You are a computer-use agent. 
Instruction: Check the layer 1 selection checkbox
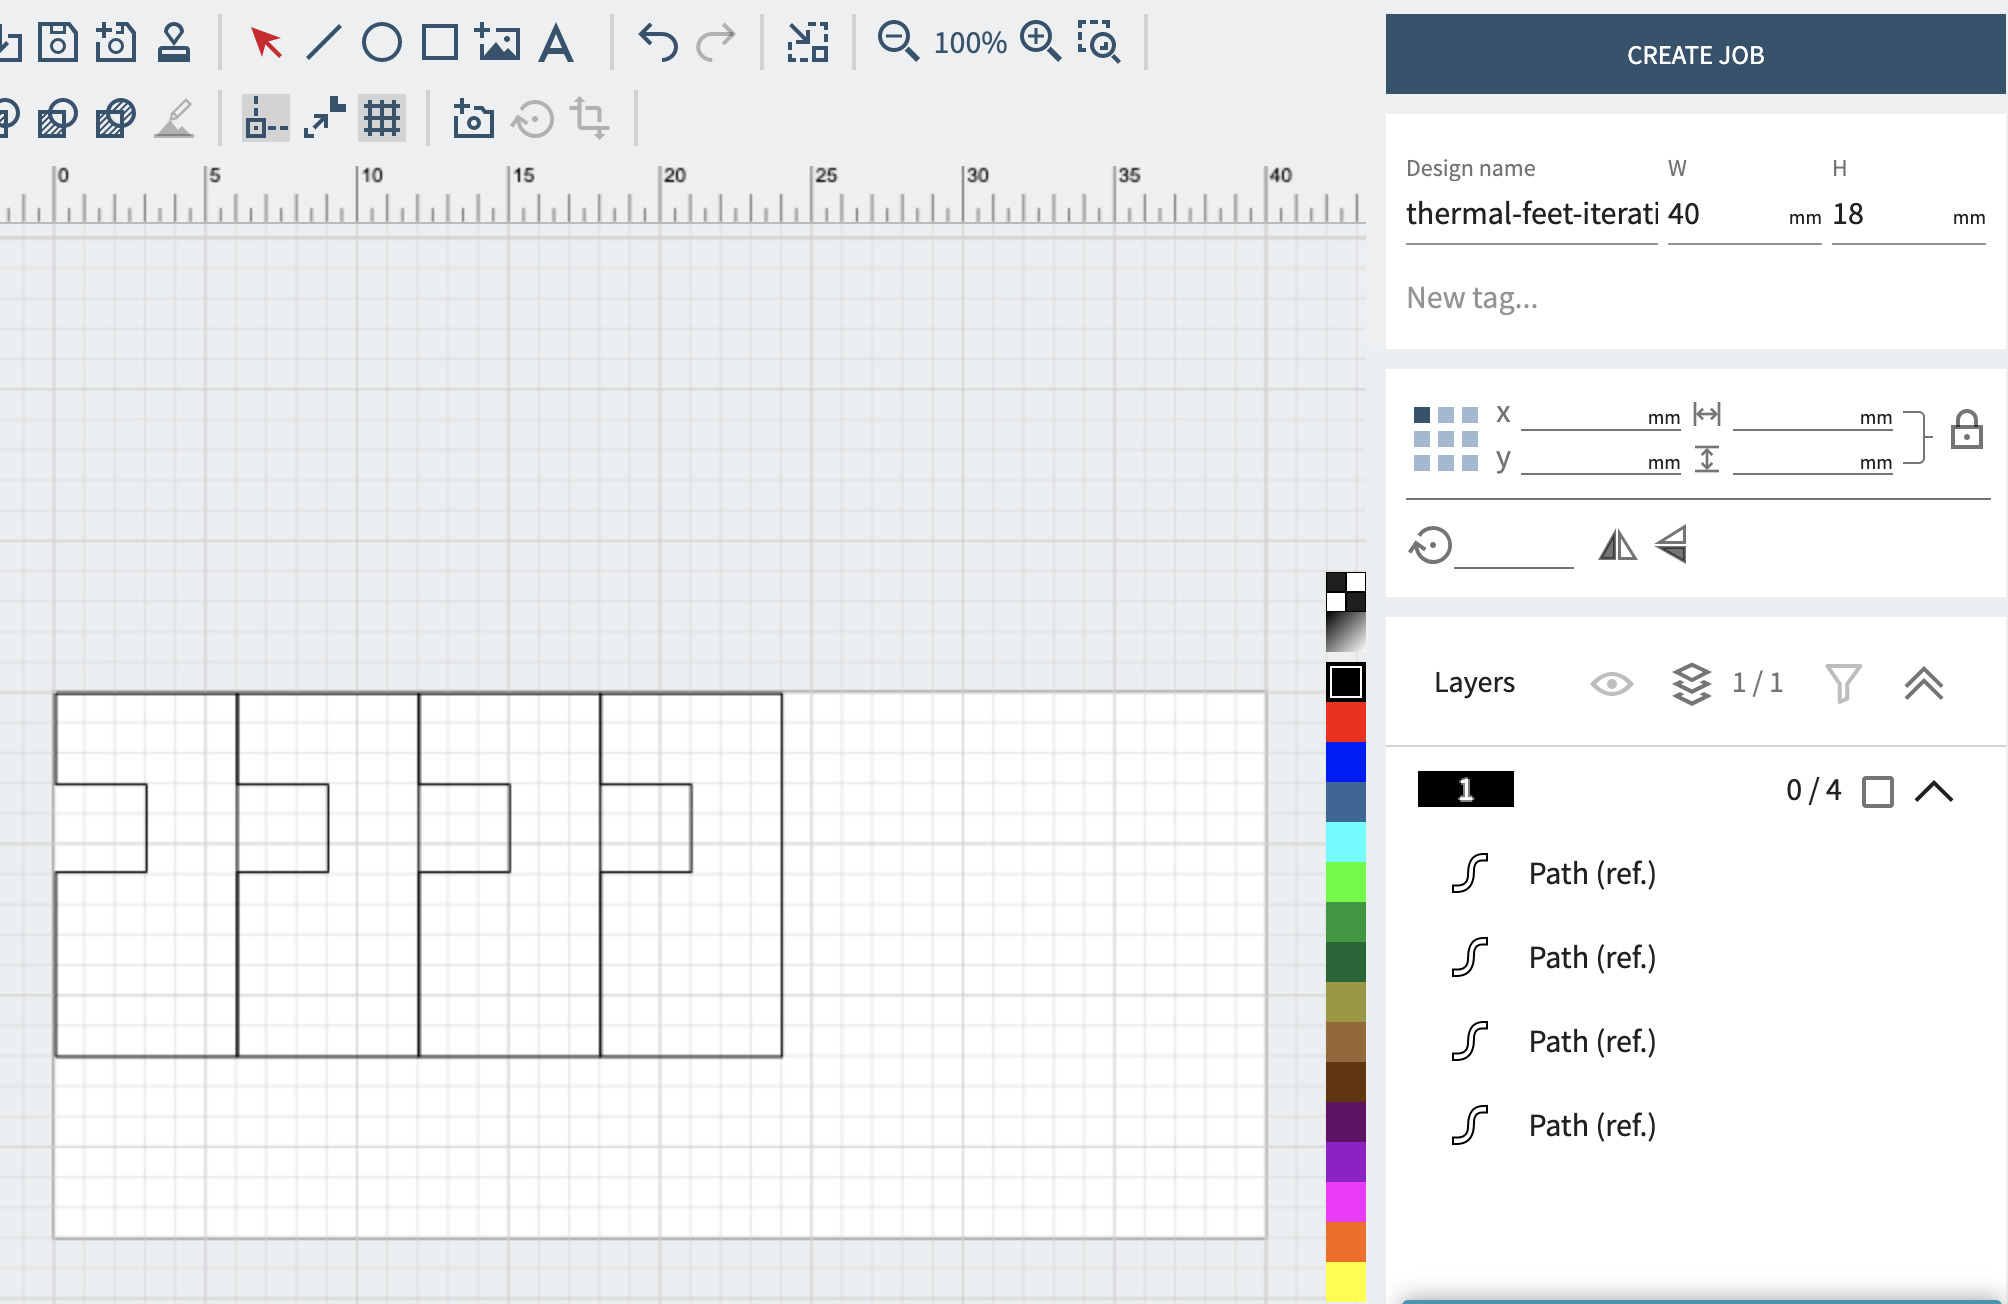coord(1877,792)
